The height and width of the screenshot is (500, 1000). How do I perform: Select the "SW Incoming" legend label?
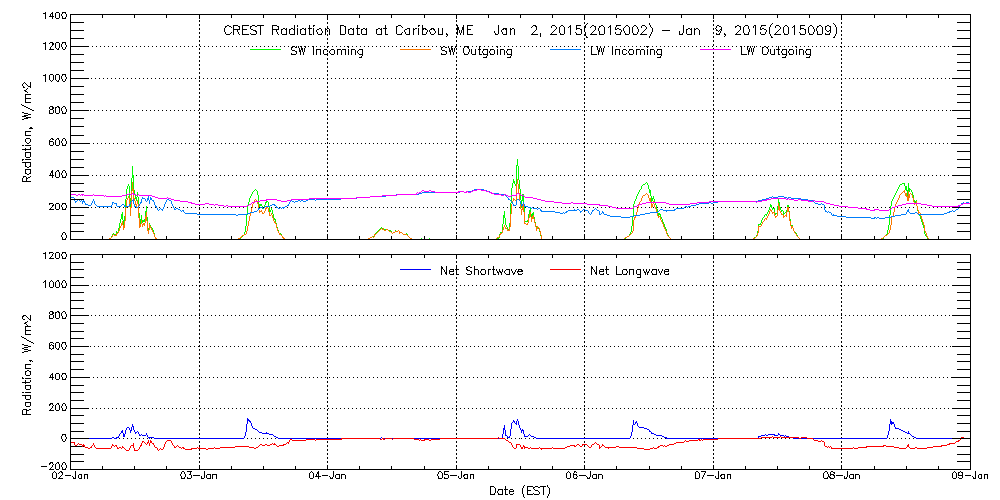coord(326,51)
